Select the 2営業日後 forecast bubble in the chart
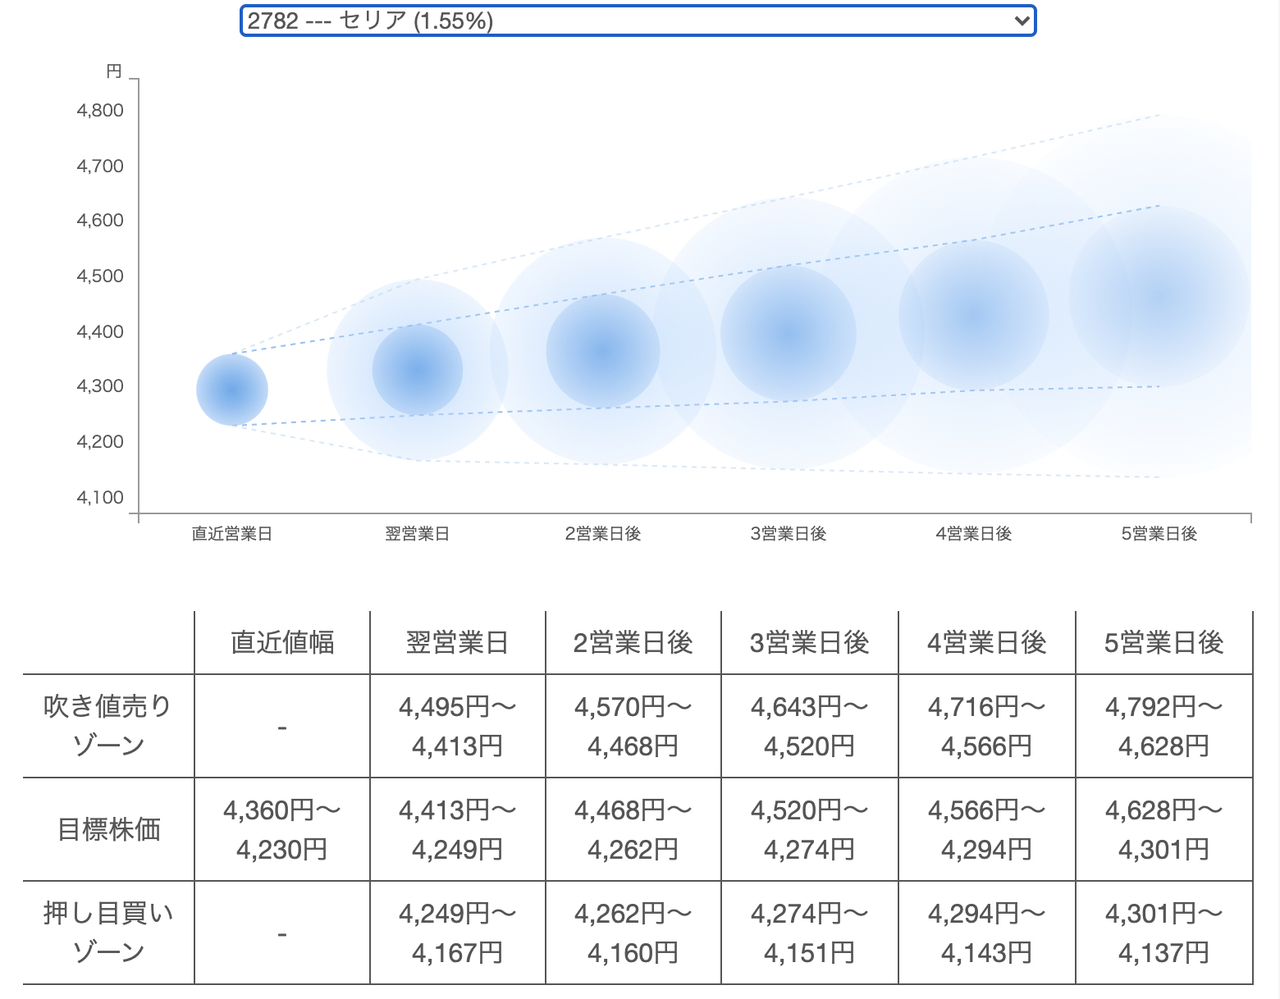This screenshot has width=1280, height=999. point(603,351)
